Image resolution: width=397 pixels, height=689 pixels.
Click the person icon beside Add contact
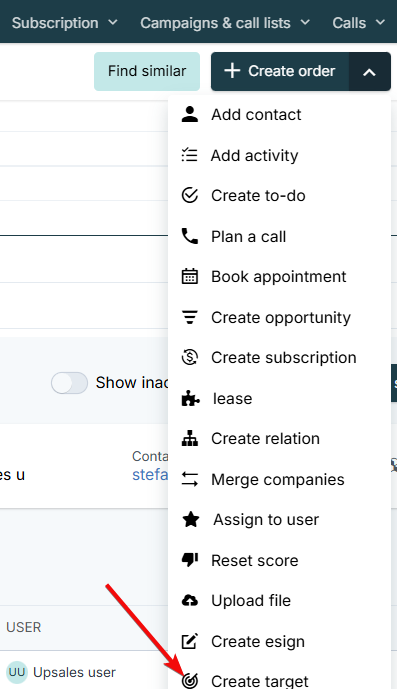(190, 114)
